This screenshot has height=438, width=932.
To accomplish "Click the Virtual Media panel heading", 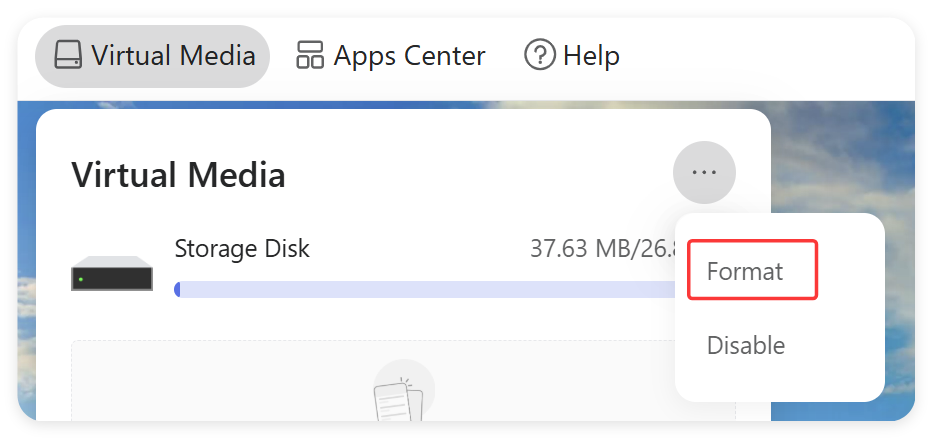I will click(178, 176).
